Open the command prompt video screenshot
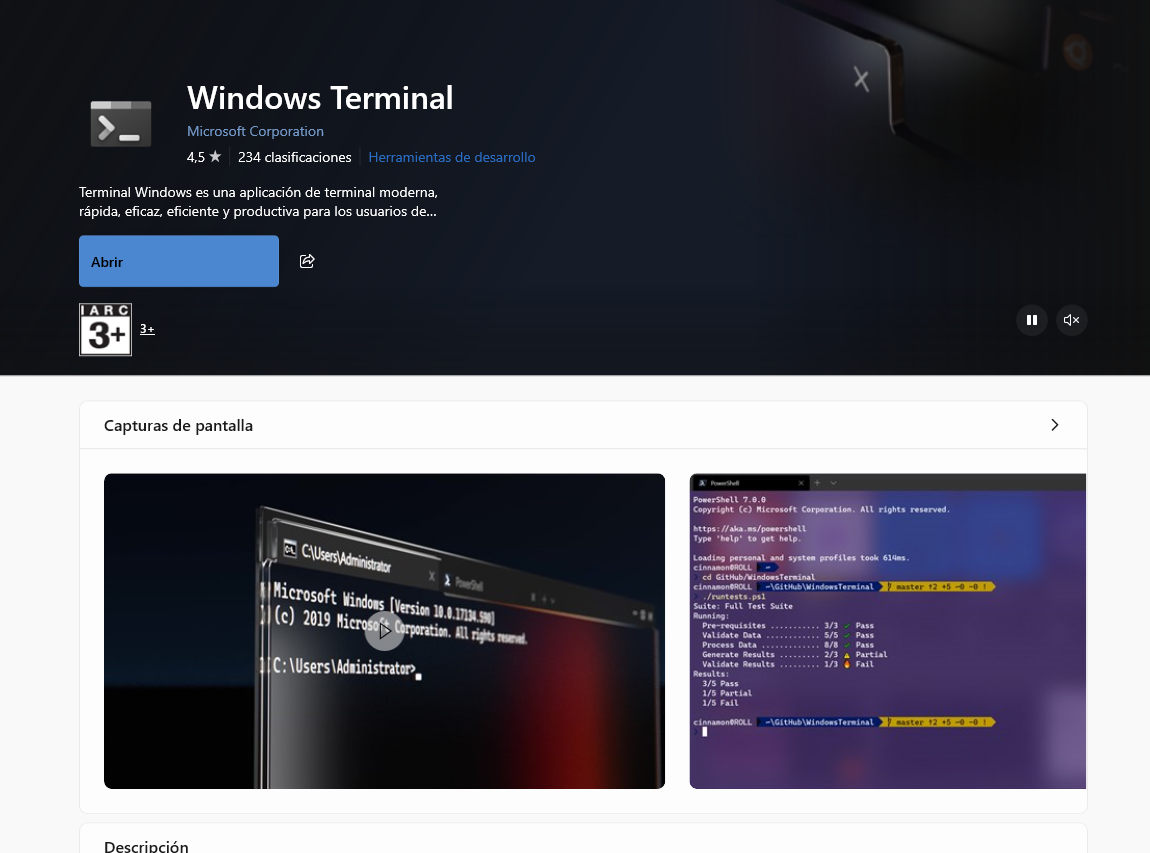 [384, 631]
